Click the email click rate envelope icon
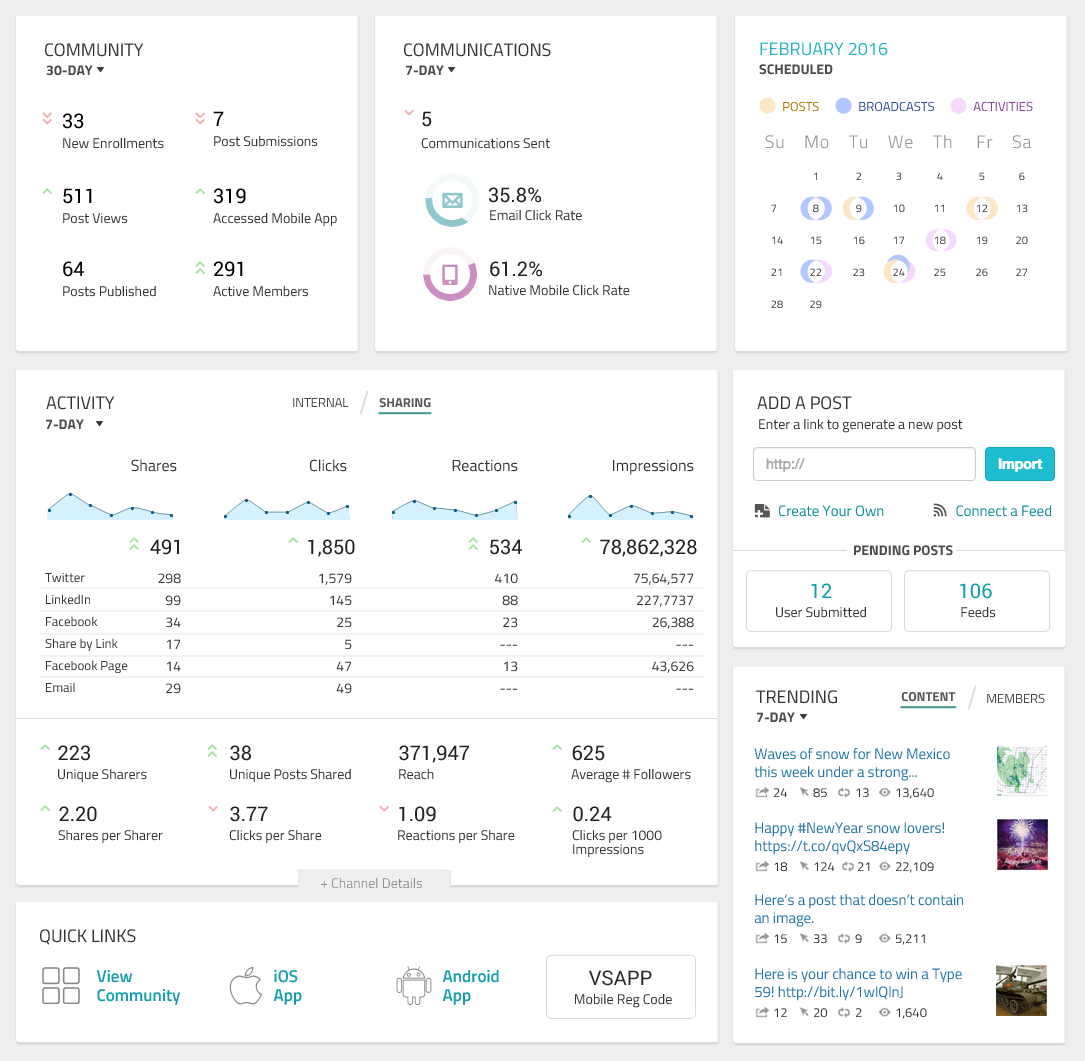This screenshot has height=1061, width=1085. [451, 201]
